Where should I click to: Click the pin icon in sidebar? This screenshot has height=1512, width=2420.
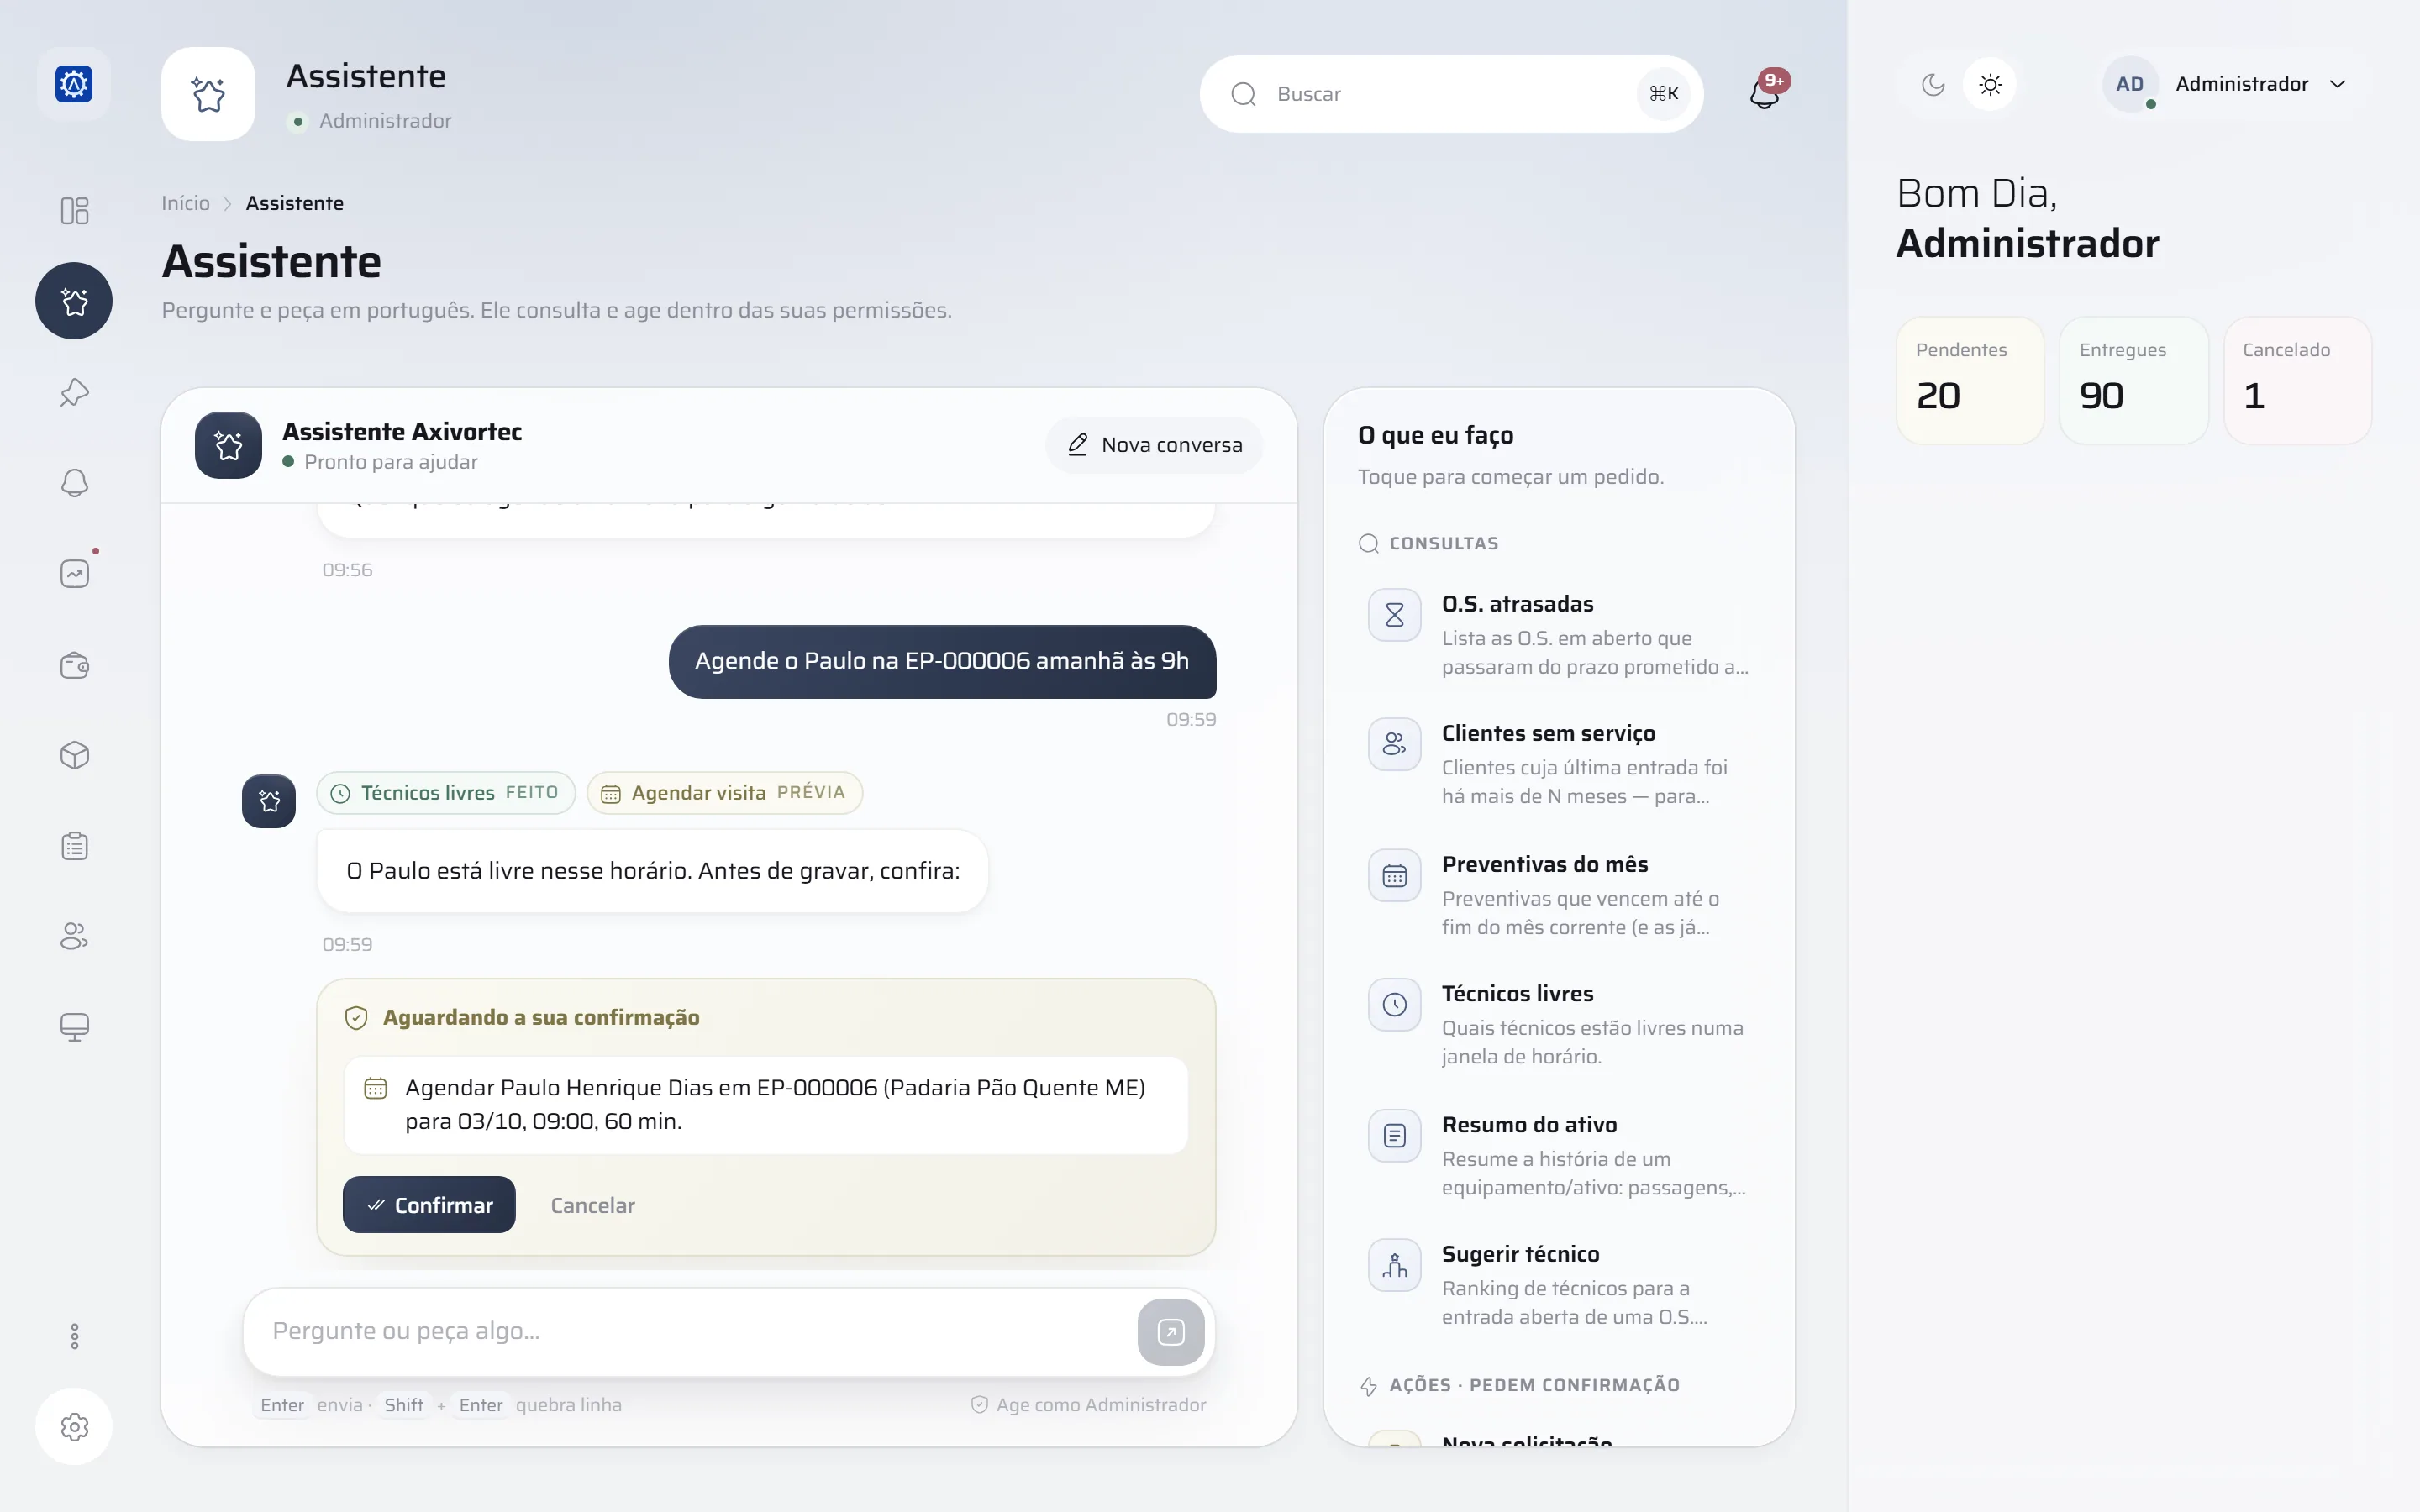[74, 392]
